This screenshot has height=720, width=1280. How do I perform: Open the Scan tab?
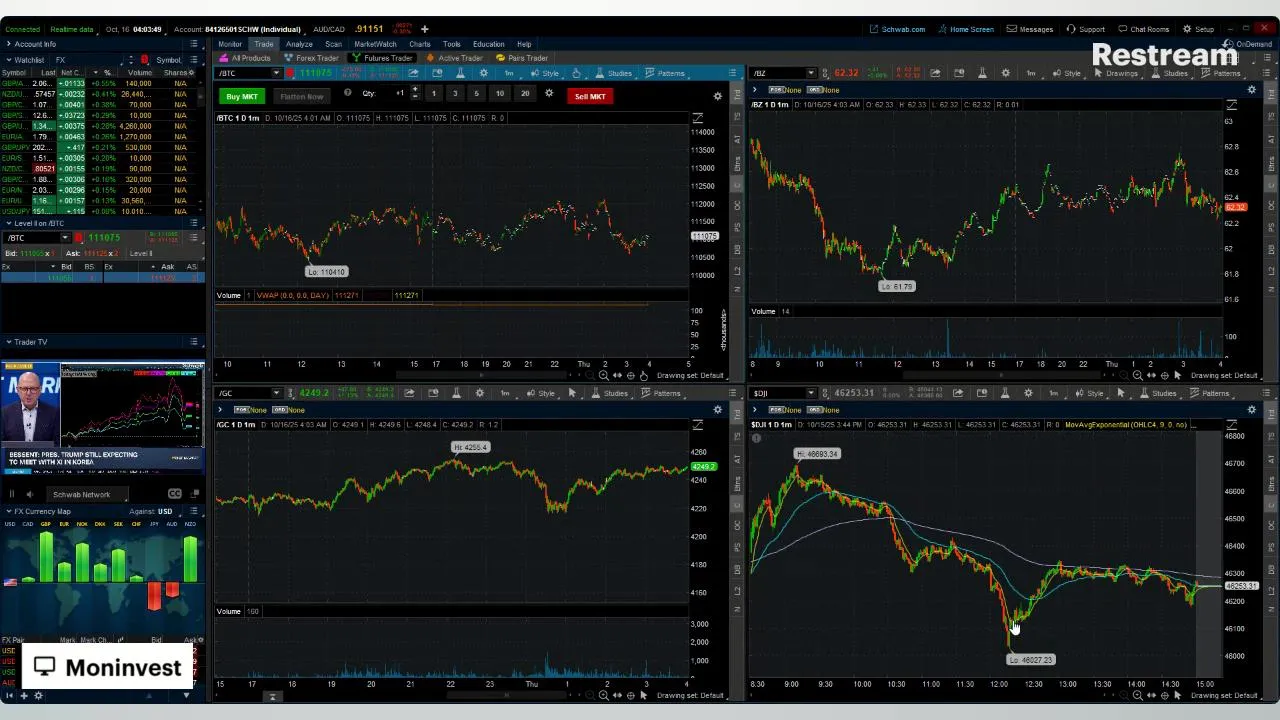(x=333, y=44)
